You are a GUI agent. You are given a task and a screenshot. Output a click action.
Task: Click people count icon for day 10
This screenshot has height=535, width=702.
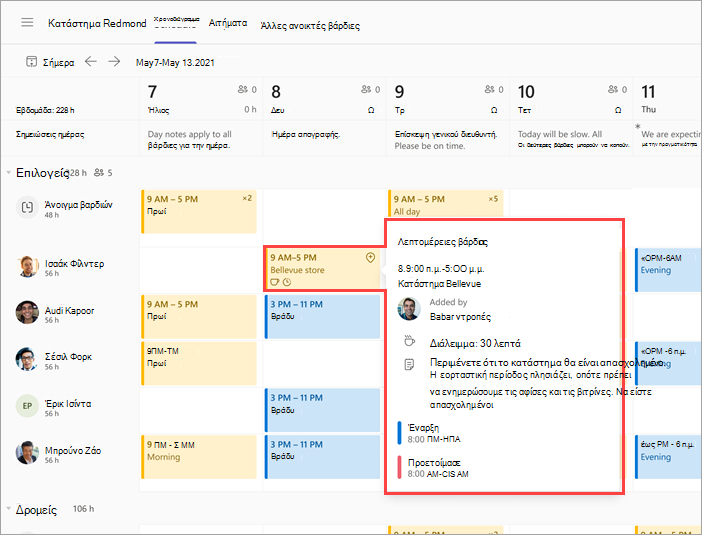point(613,89)
